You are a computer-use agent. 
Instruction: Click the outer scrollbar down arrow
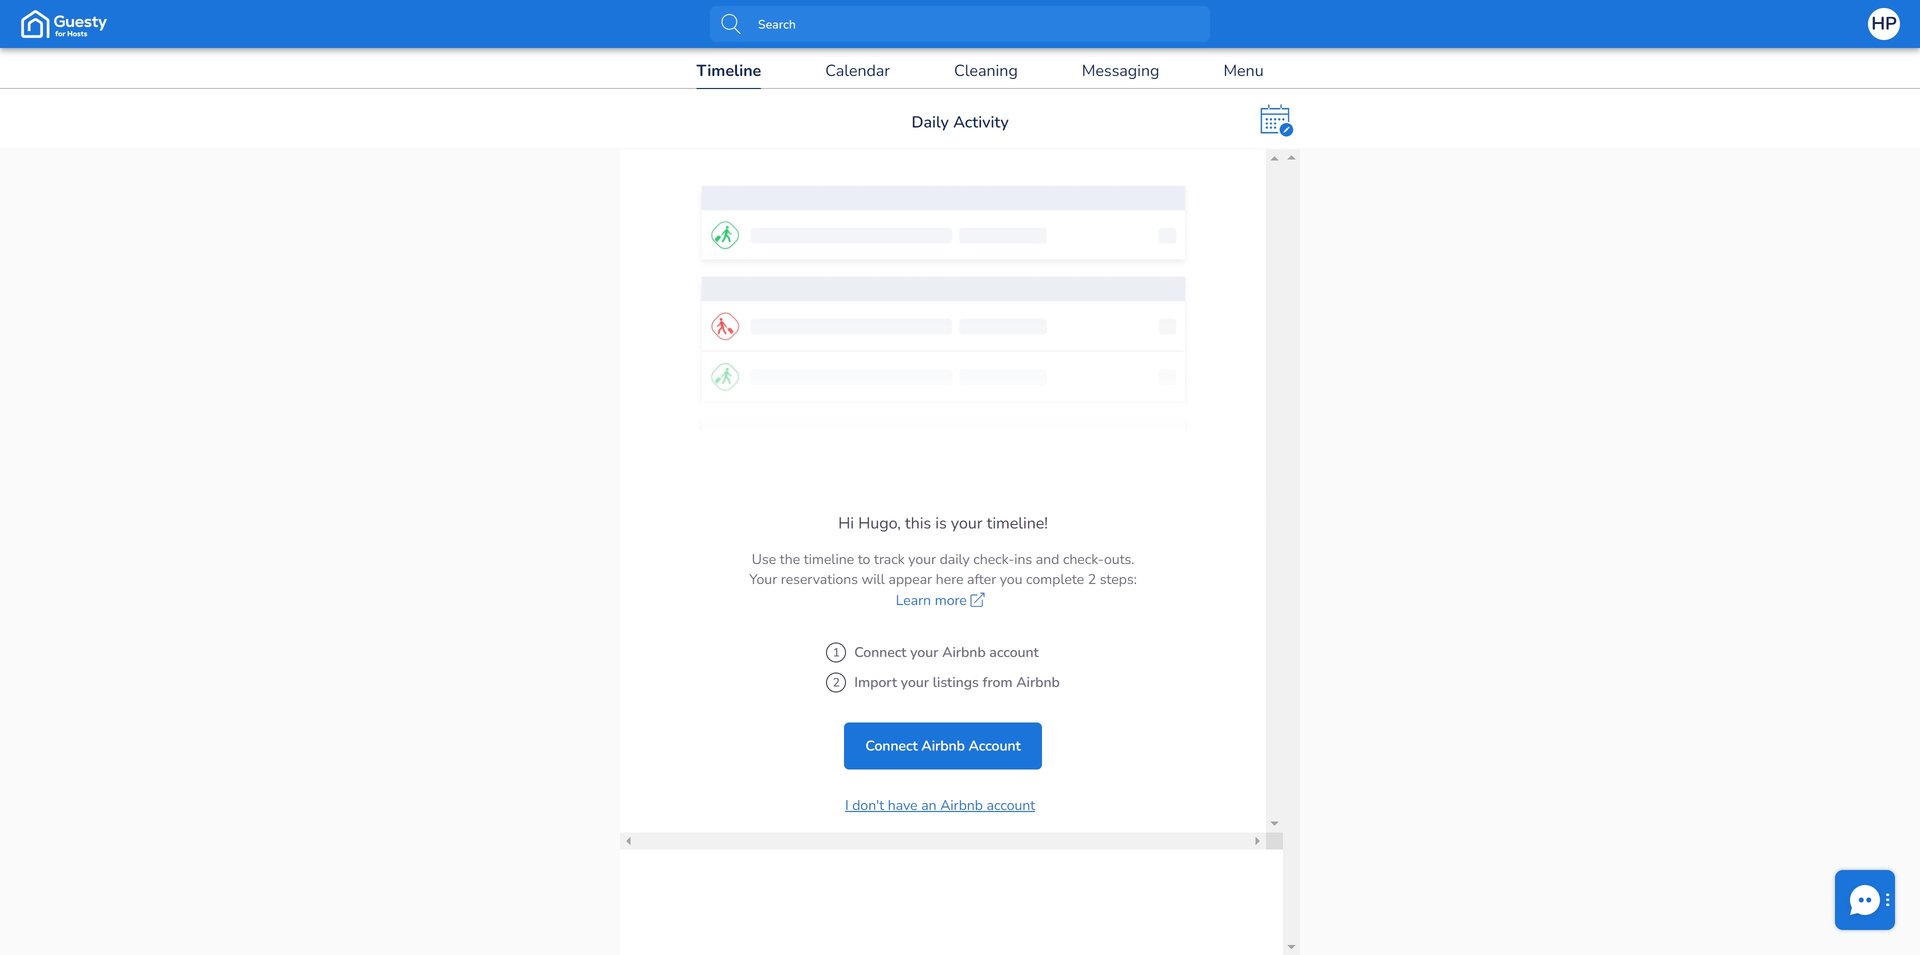click(x=1291, y=946)
